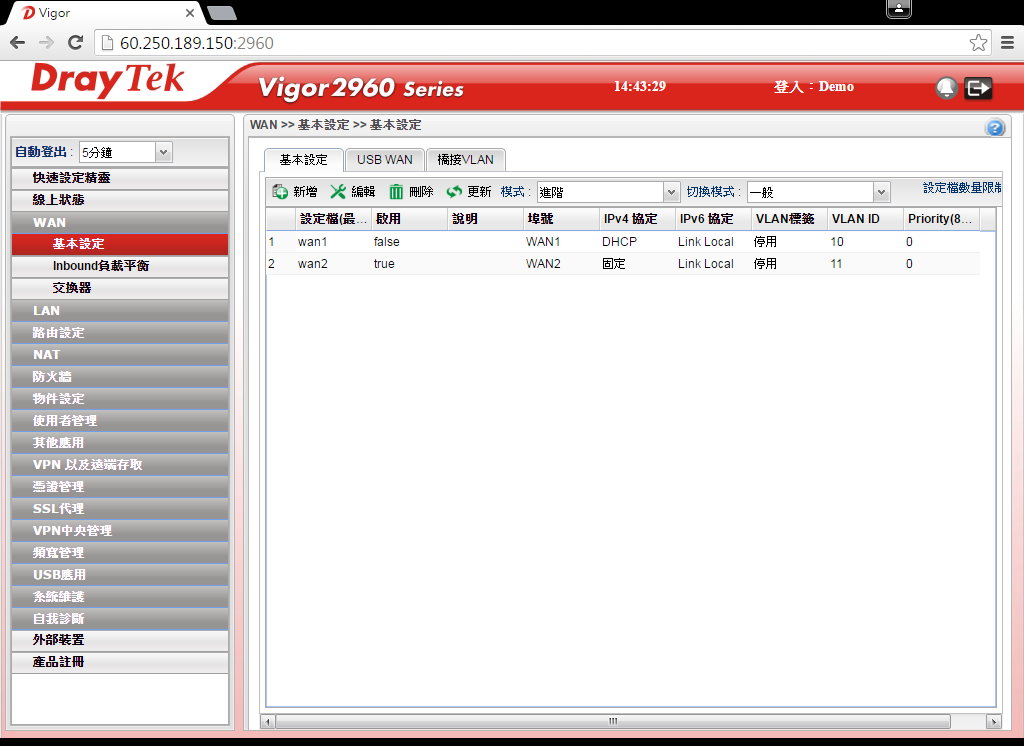
Task: Switch to the 橋接VLAN tab
Action: click(x=466, y=160)
